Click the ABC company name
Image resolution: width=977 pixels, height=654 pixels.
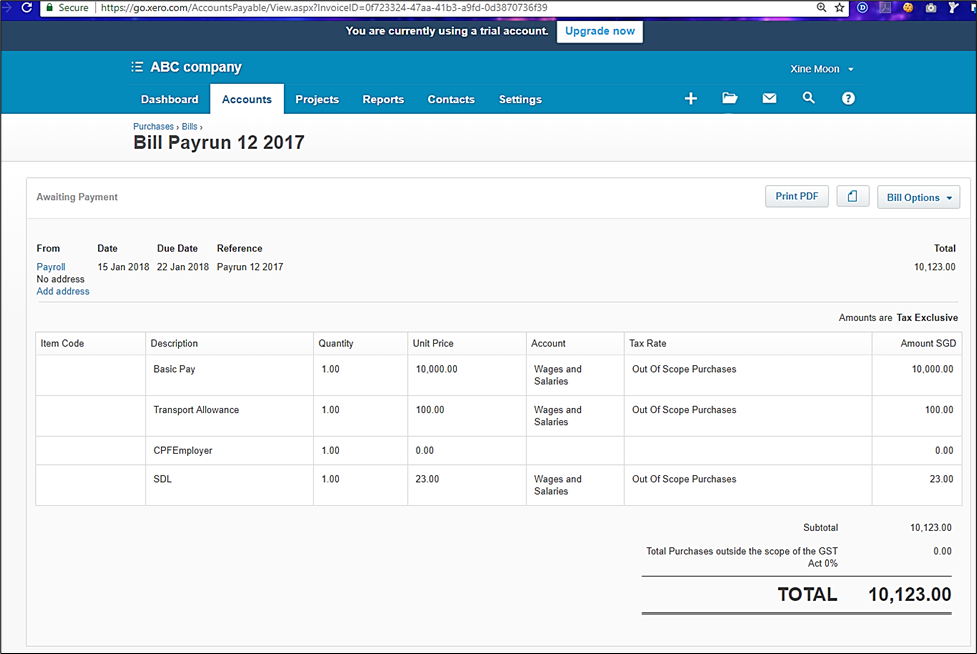(196, 67)
